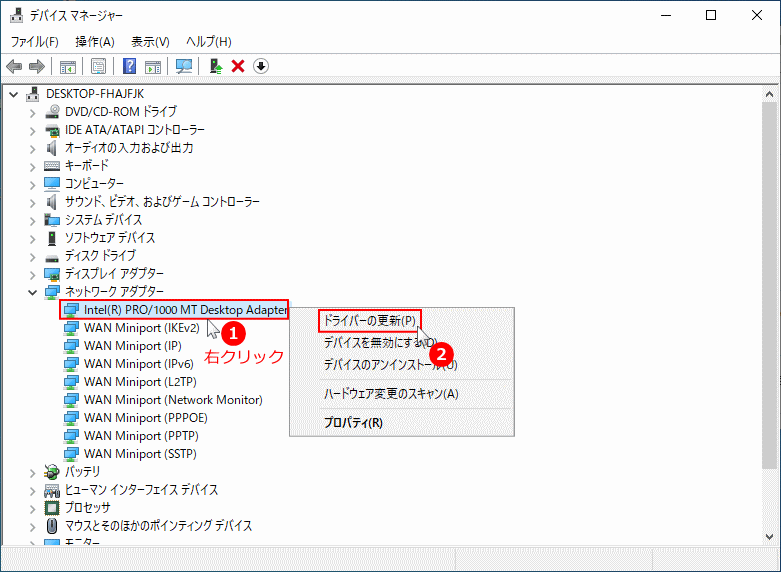Choose デバイスのアンインストール in the context menu
The height and width of the screenshot is (572, 781).
point(401,365)
